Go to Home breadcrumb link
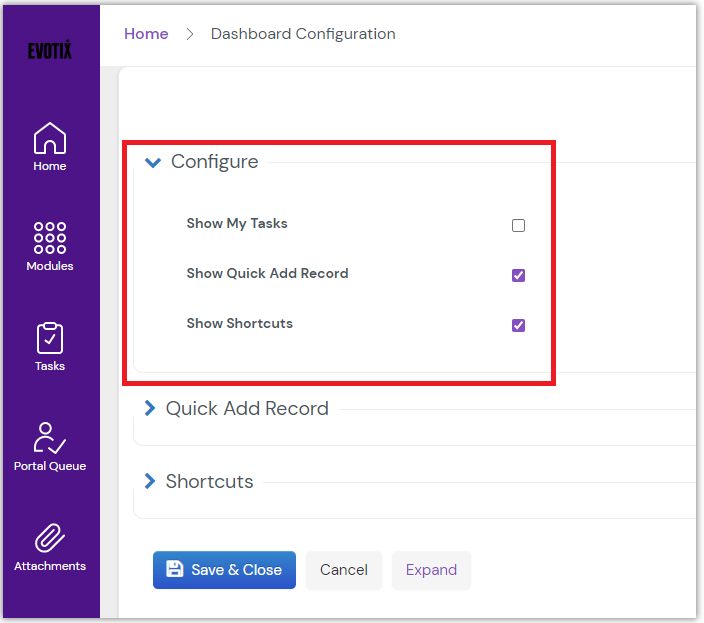 click(x=146, y=34)
